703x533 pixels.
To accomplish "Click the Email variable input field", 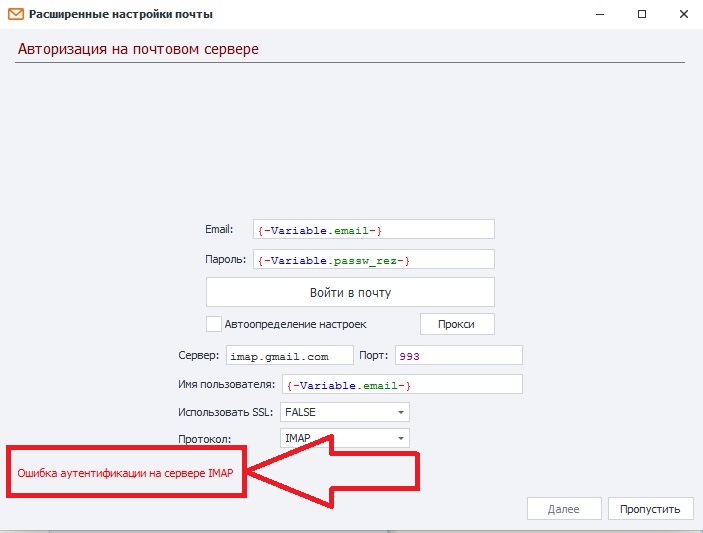I will (373, 230).
